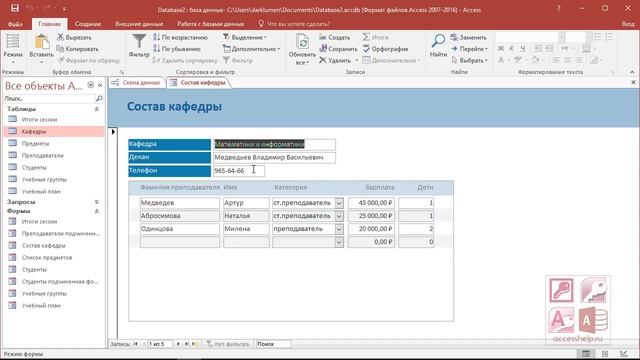Open category dropdown for Медведев row
The height and width of the screenshot is (360, 640).
pyautogui.click(x=339, y=203)
